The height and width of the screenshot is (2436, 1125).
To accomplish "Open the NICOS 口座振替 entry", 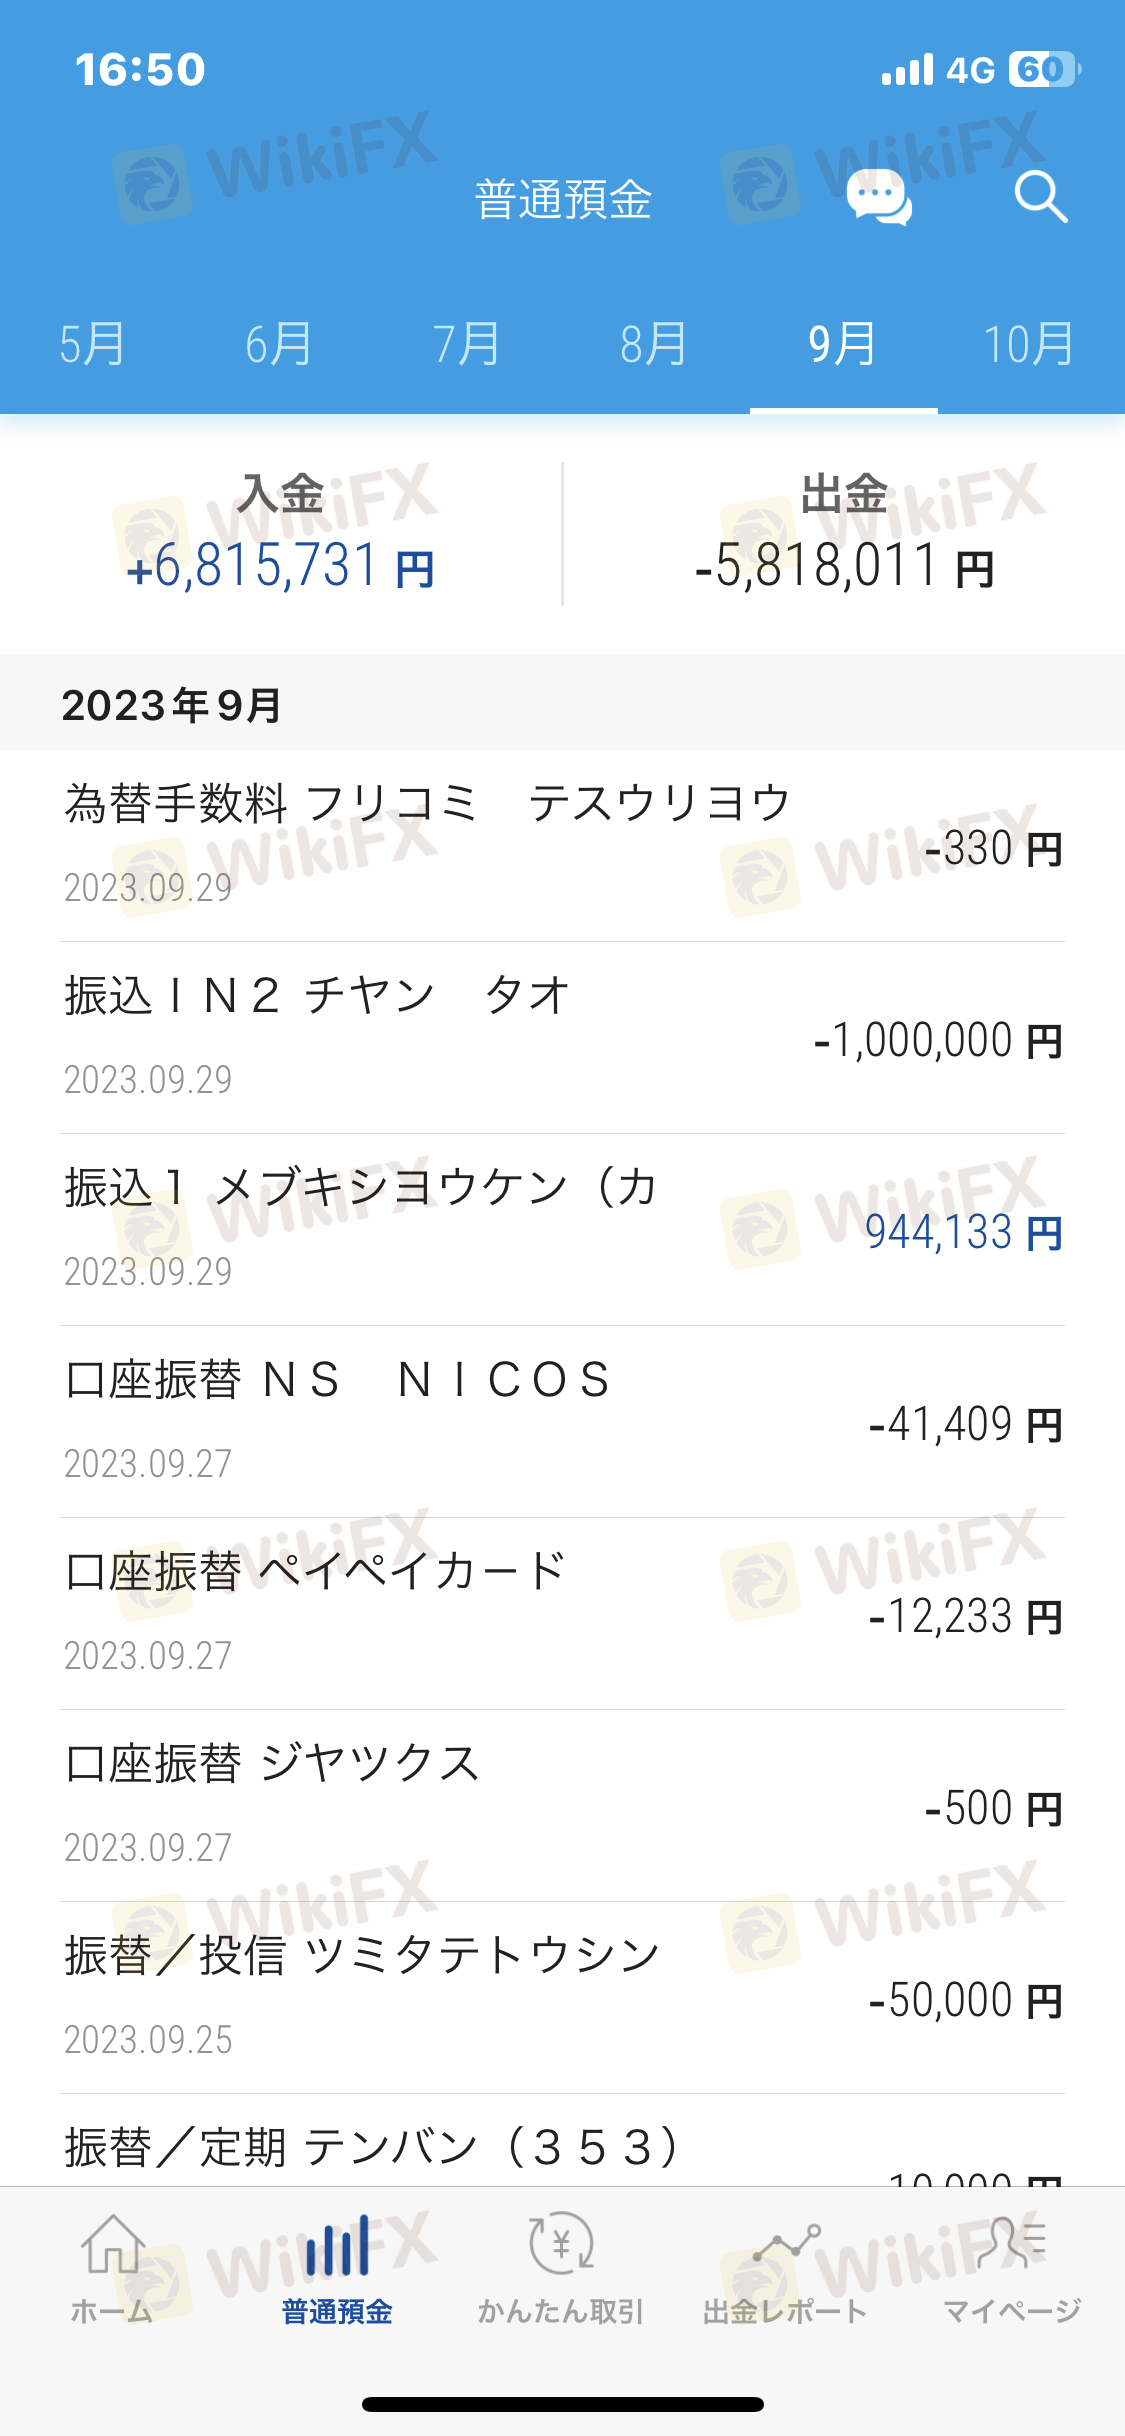I will coord(562,1421).
